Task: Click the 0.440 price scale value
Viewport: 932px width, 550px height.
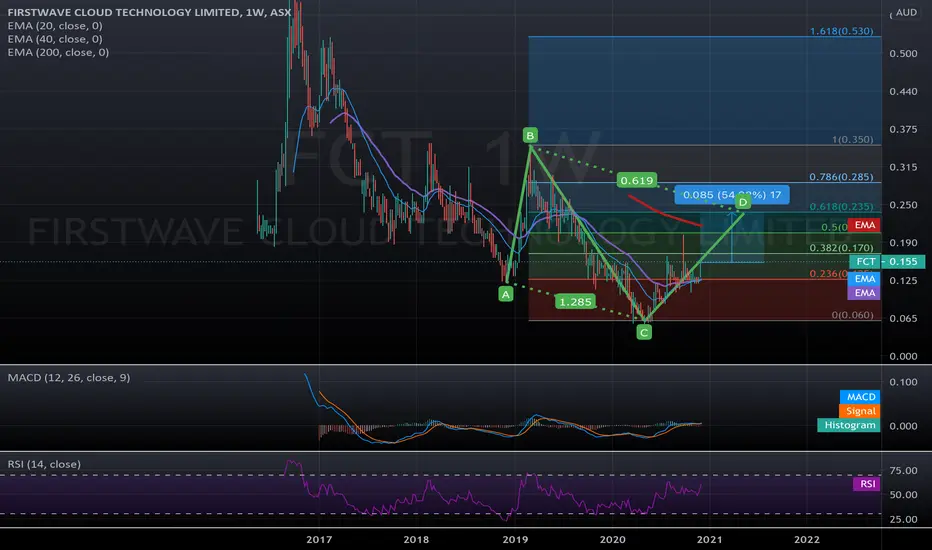Action: (x=903, y=92)
